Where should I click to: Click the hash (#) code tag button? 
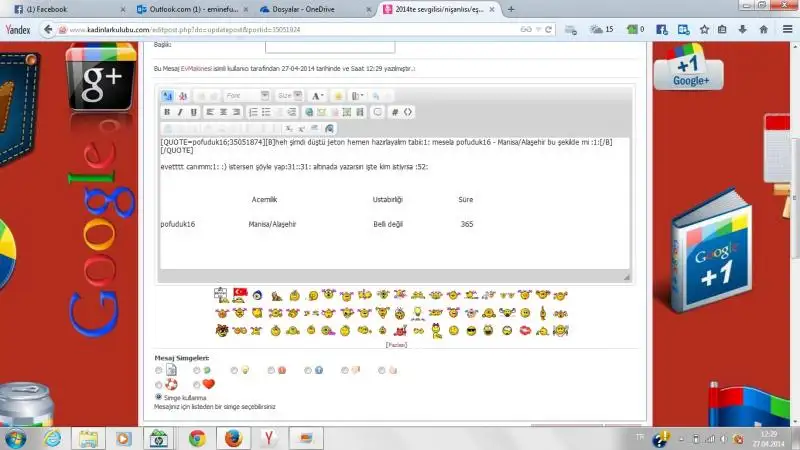(395, 112)
